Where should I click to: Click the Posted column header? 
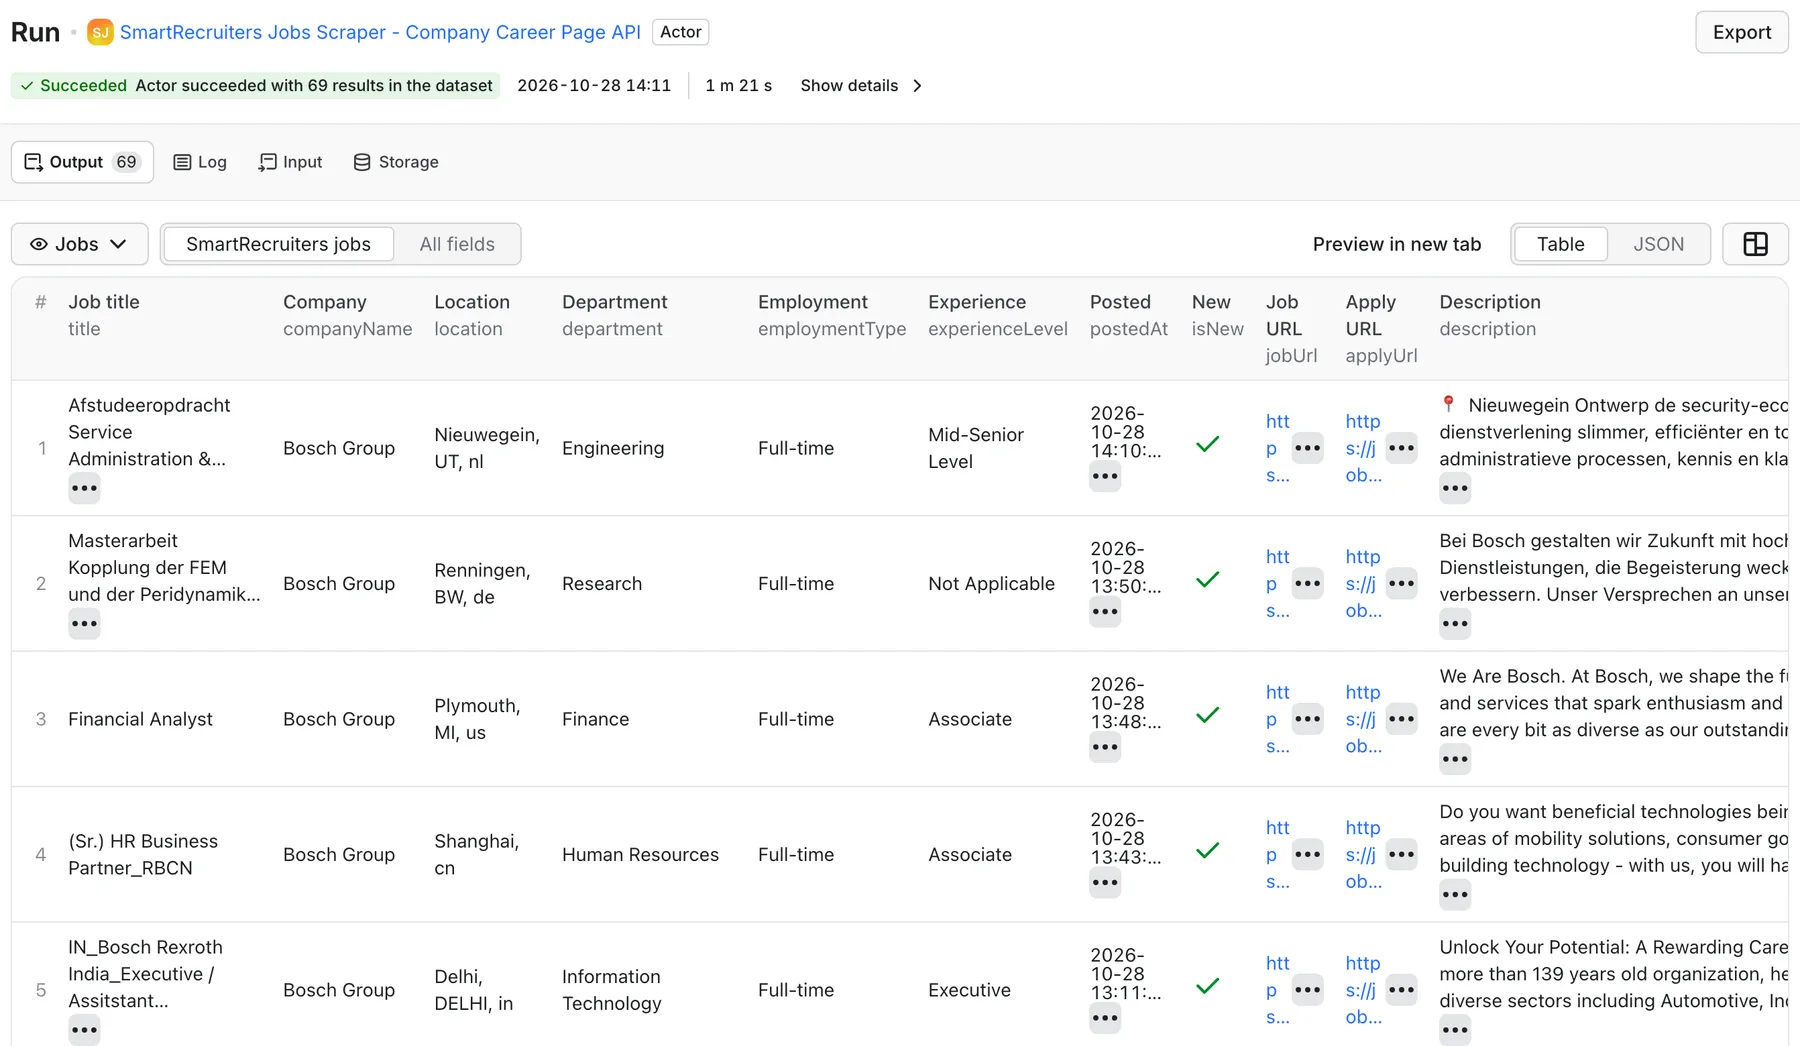(x=1120, y=302)
